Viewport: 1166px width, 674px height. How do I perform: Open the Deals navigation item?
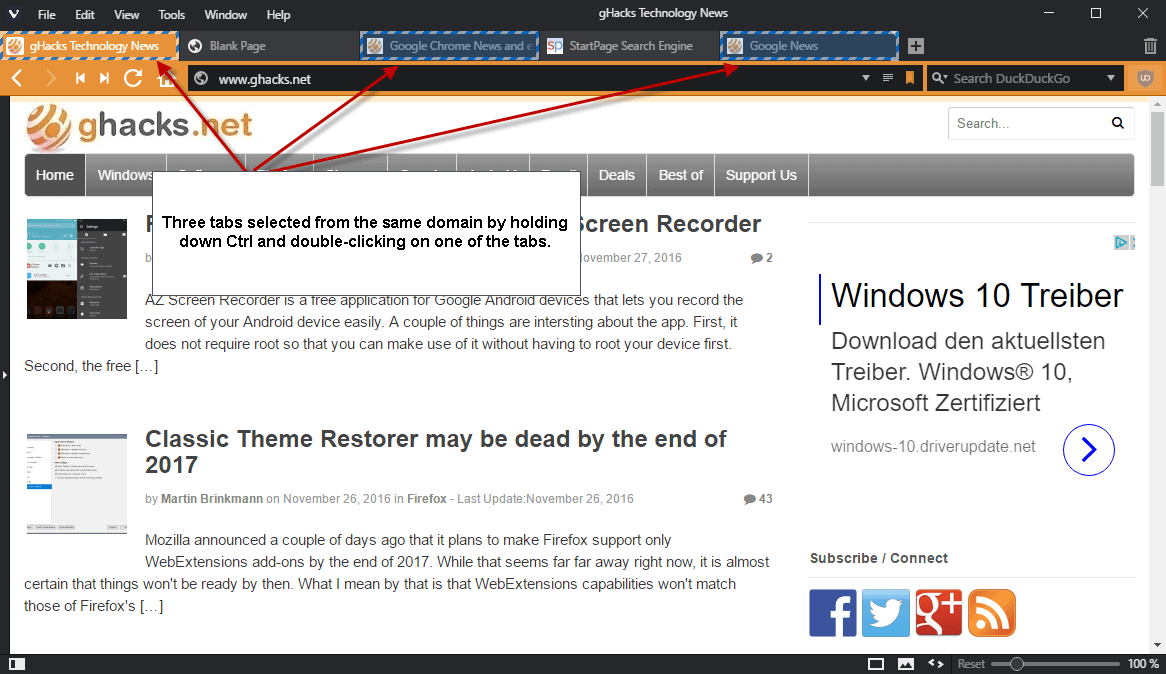tap(616, 176)
